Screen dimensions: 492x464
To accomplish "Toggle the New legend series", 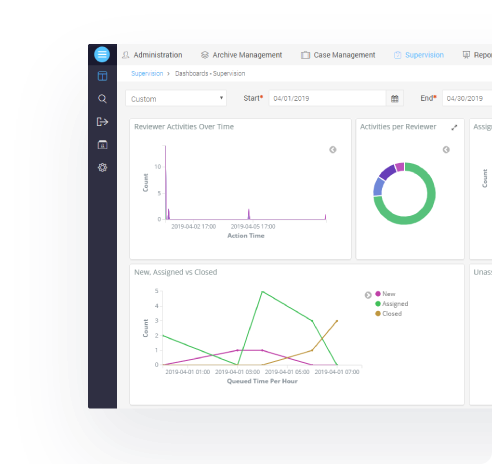I will [385, 294].
